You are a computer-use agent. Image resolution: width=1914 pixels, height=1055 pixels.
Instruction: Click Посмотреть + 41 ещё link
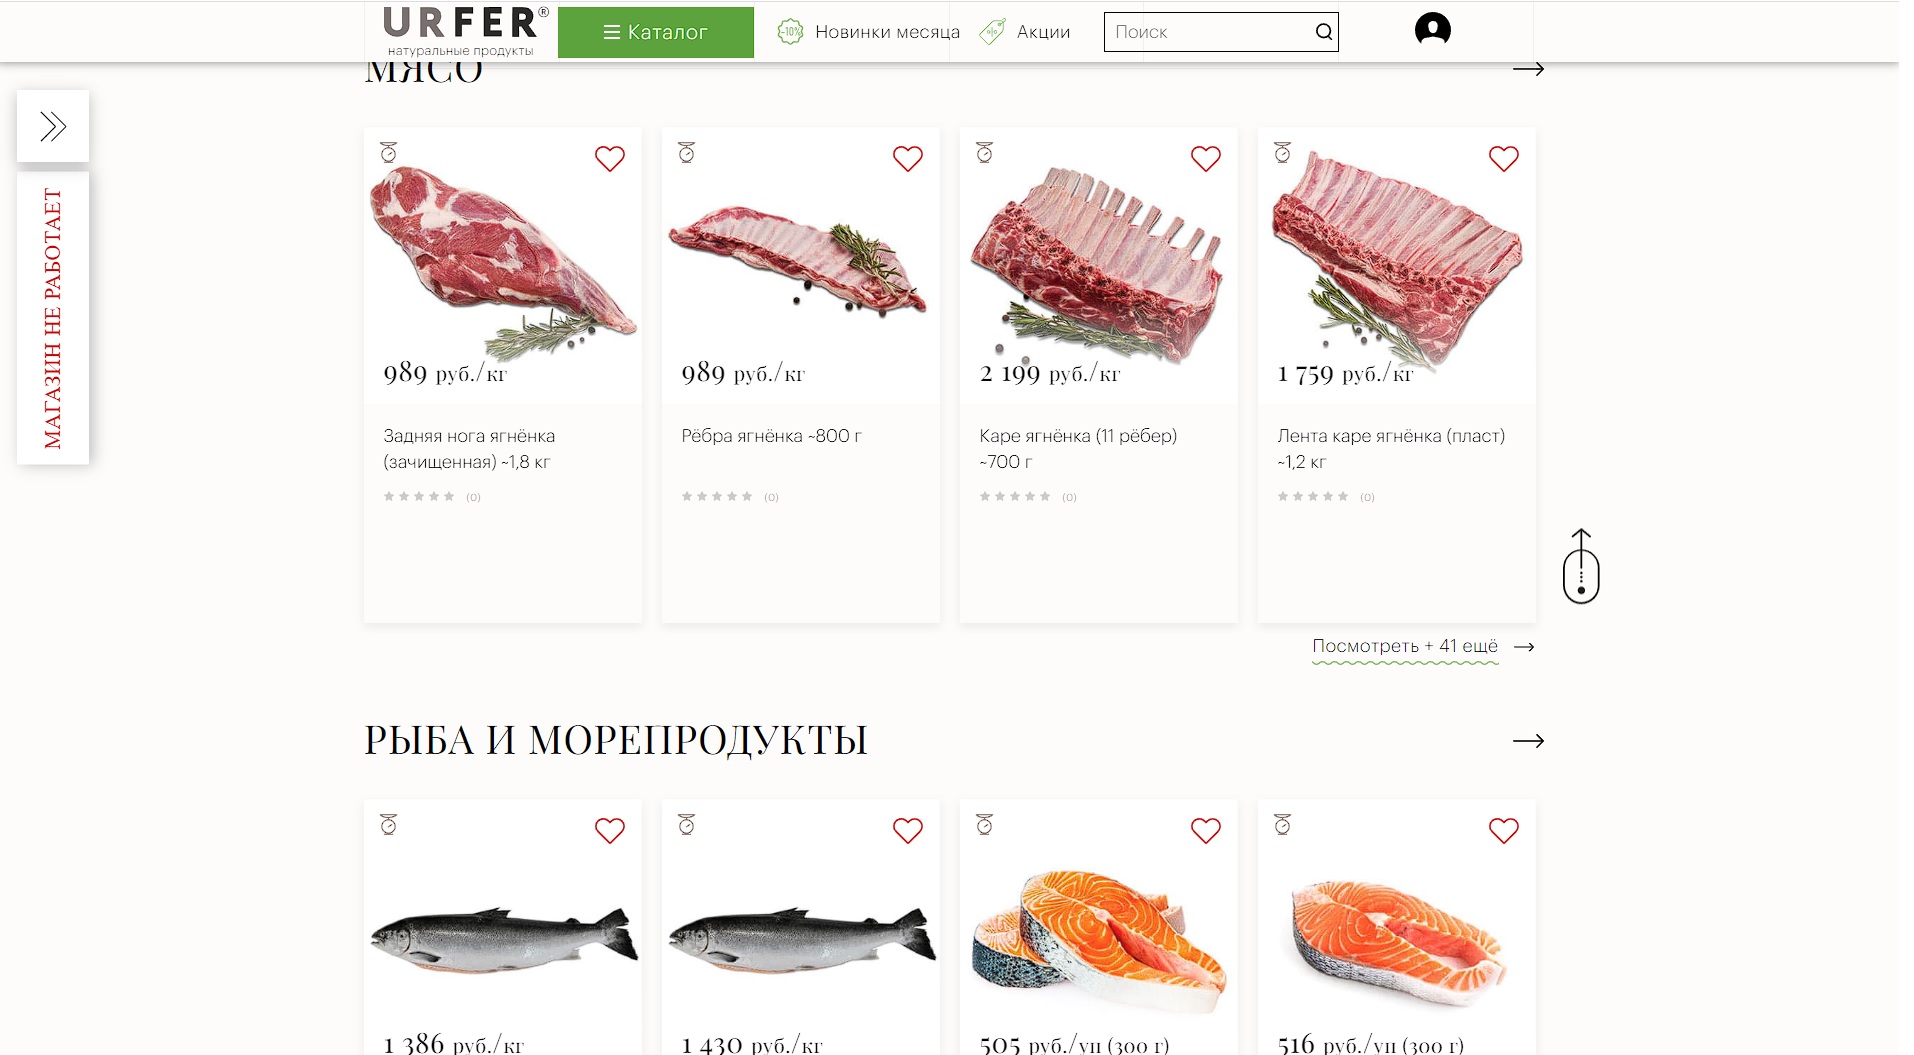tap(1405, 646)
